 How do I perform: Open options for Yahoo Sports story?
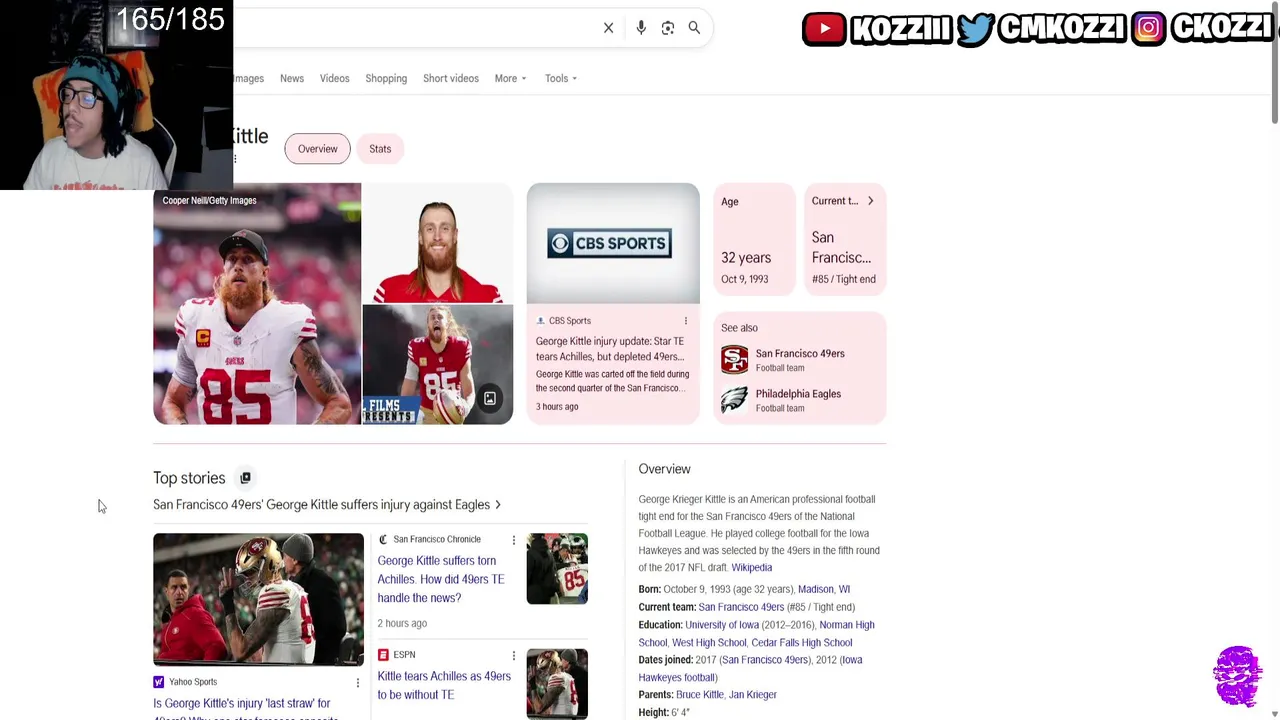[357, 682]
